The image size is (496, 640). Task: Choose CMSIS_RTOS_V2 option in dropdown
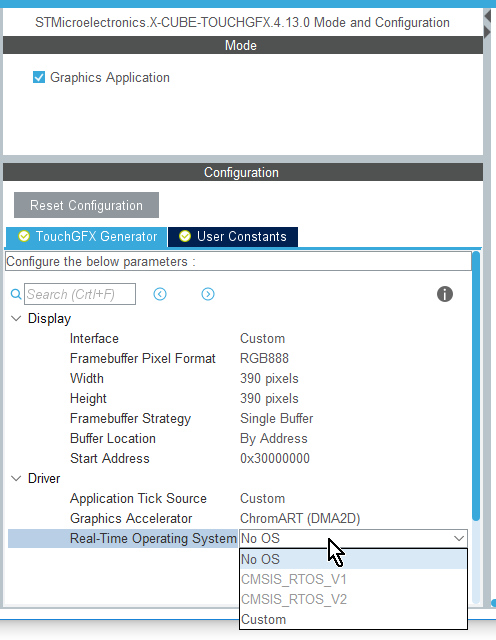pos(353,599)
